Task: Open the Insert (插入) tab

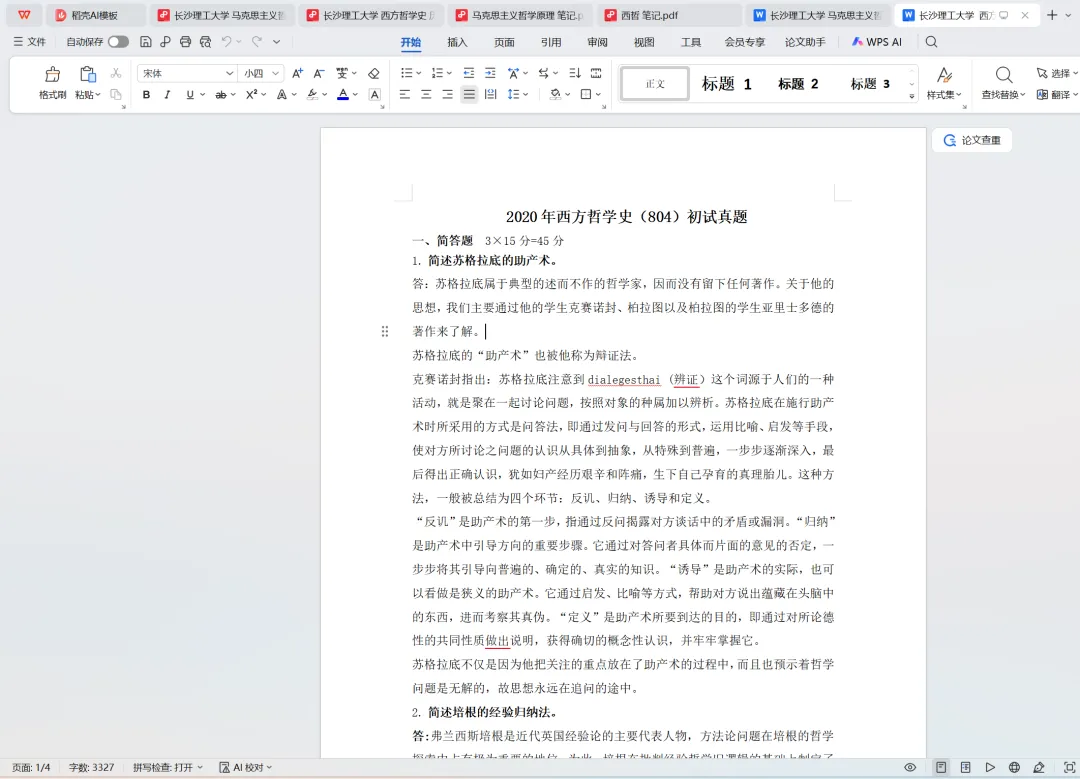Action: pyautogui.click(x=457, y=42)
